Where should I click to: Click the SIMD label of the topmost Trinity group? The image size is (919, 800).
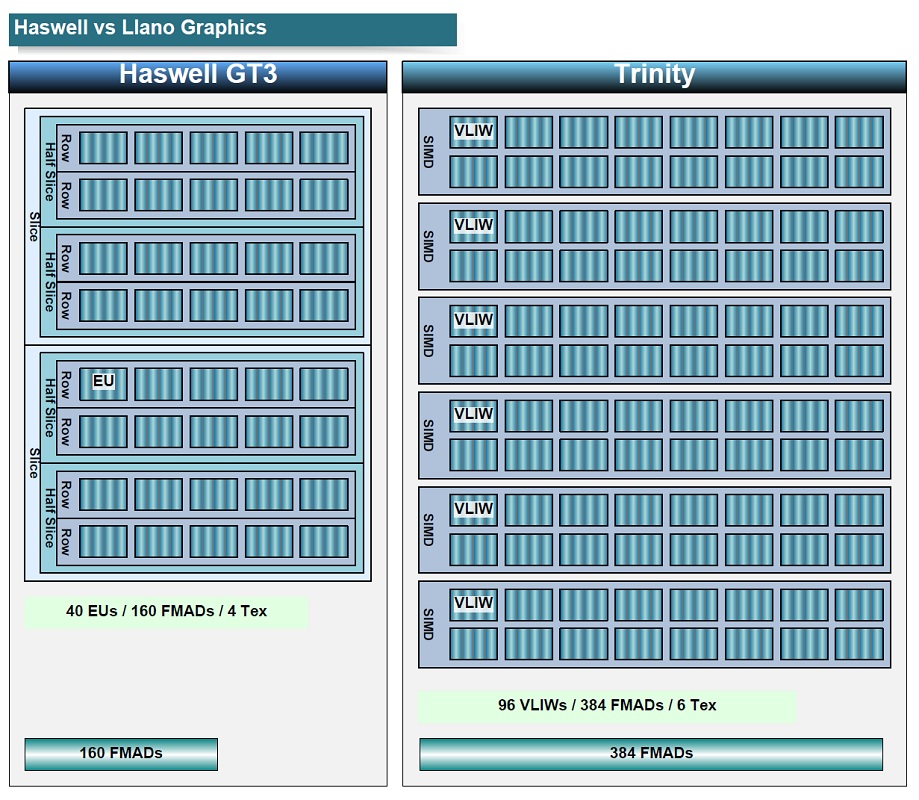(428, 151)
